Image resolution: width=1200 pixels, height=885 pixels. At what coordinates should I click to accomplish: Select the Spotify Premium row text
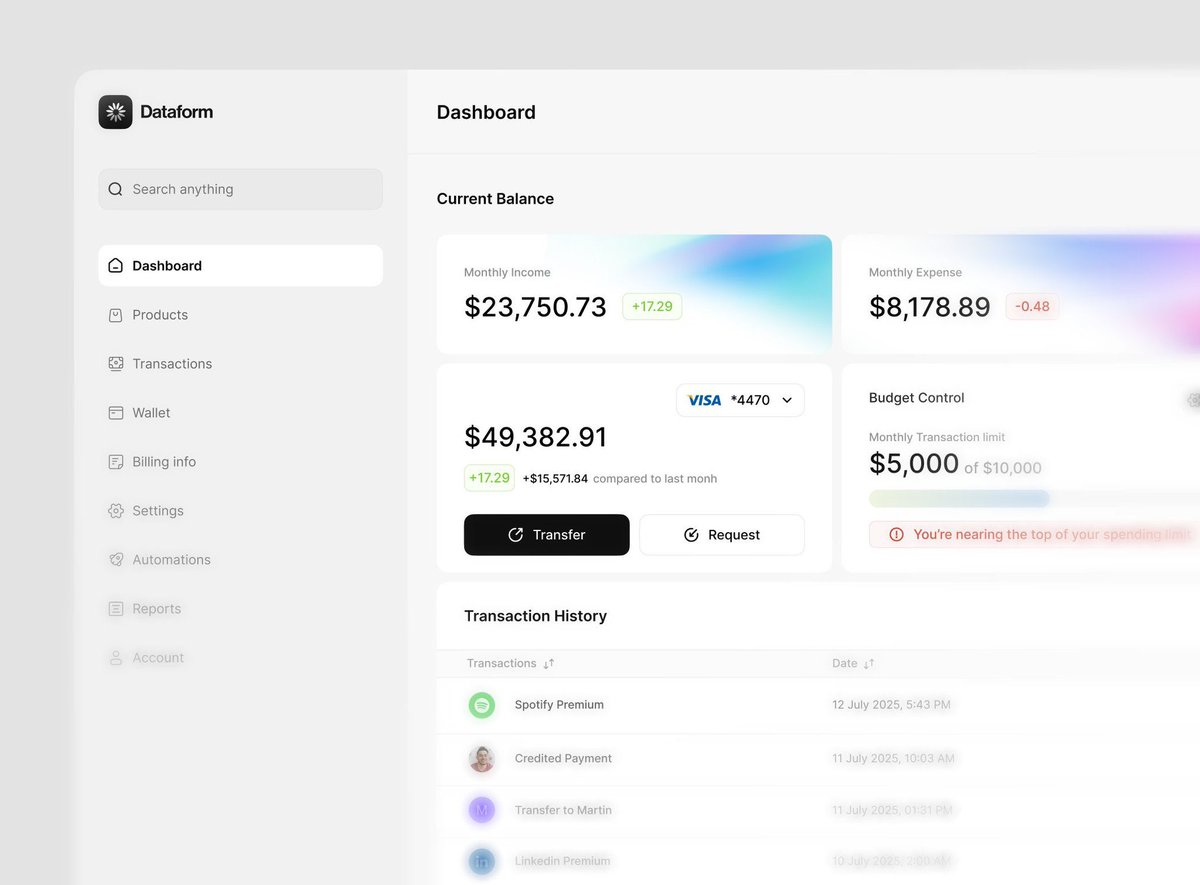click(559, 705)
